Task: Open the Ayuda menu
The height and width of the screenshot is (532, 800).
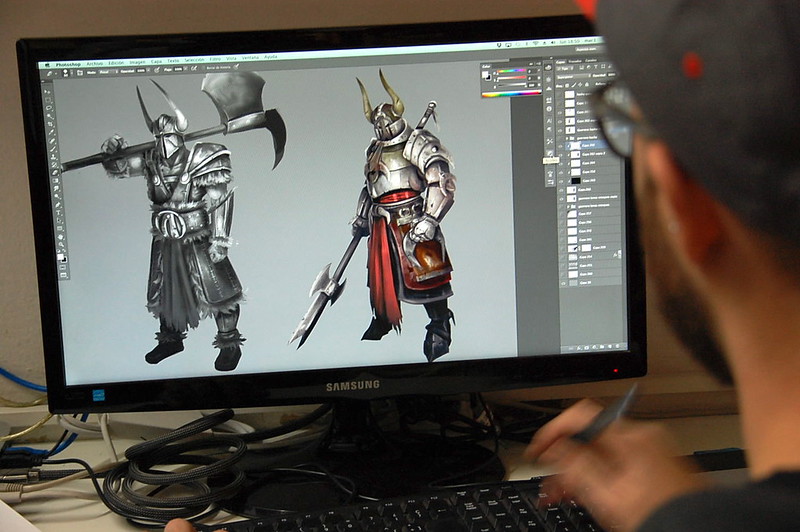Action: click(x=271, y=57)
